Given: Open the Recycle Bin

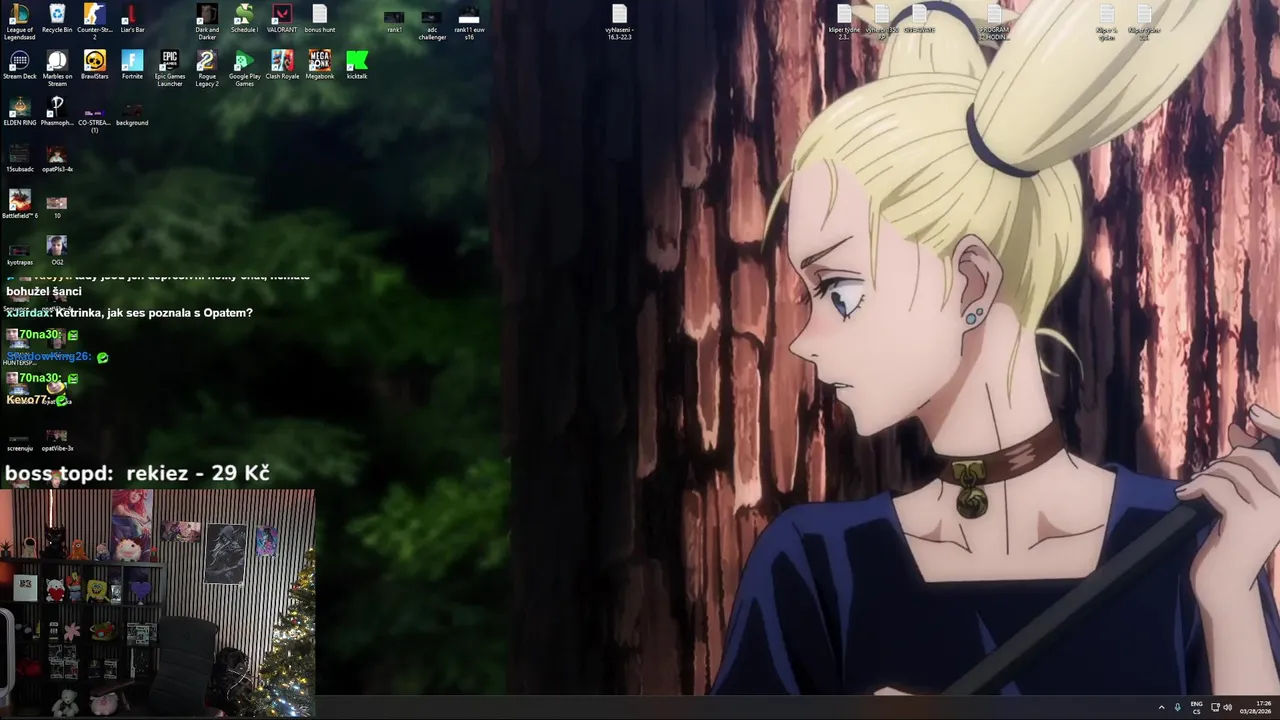Looking at the screenshot, I should 57,19.
